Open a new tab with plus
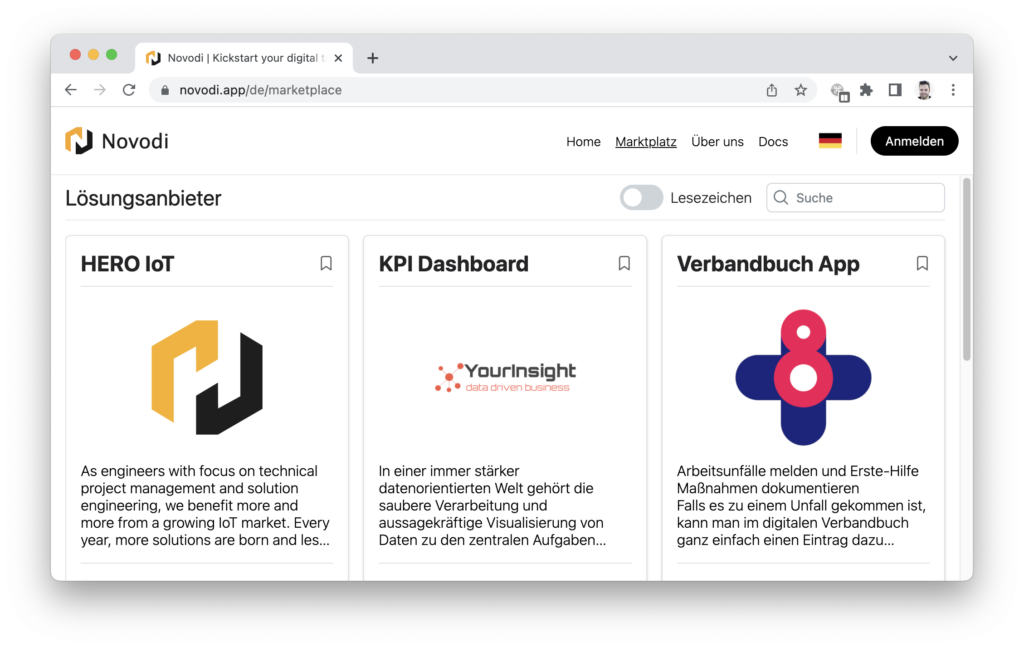Screen dimensions: 1024x648 (x=372, y=58)
